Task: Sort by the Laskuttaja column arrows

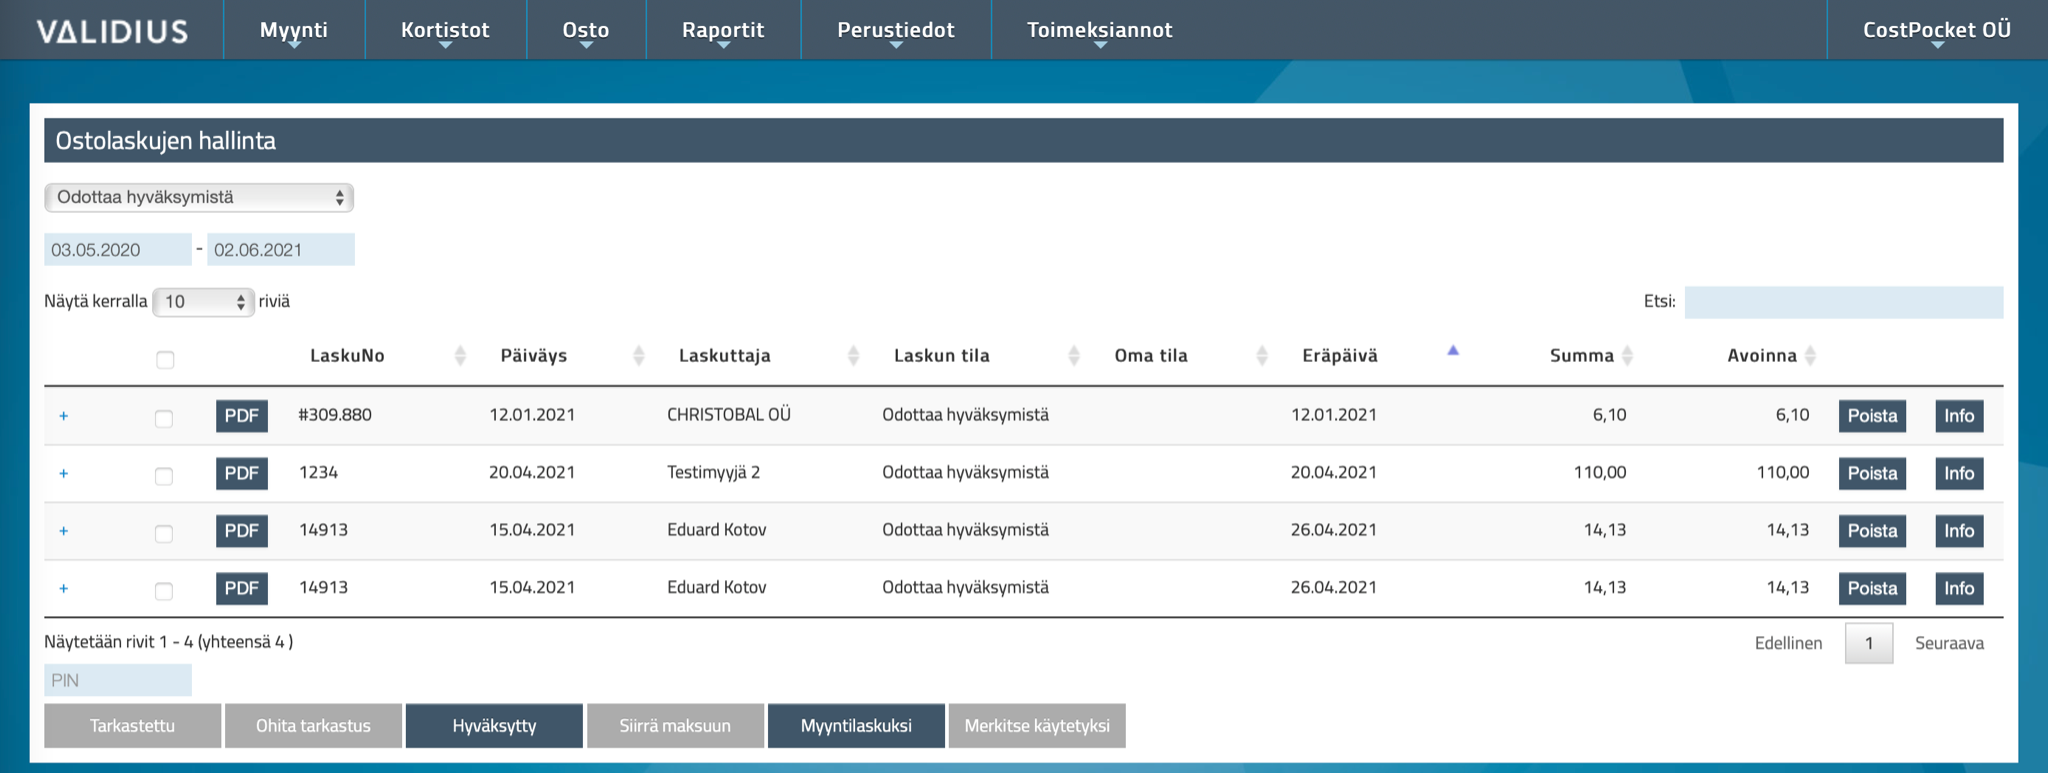Action: pyautogui.click(x=853, y=355)
